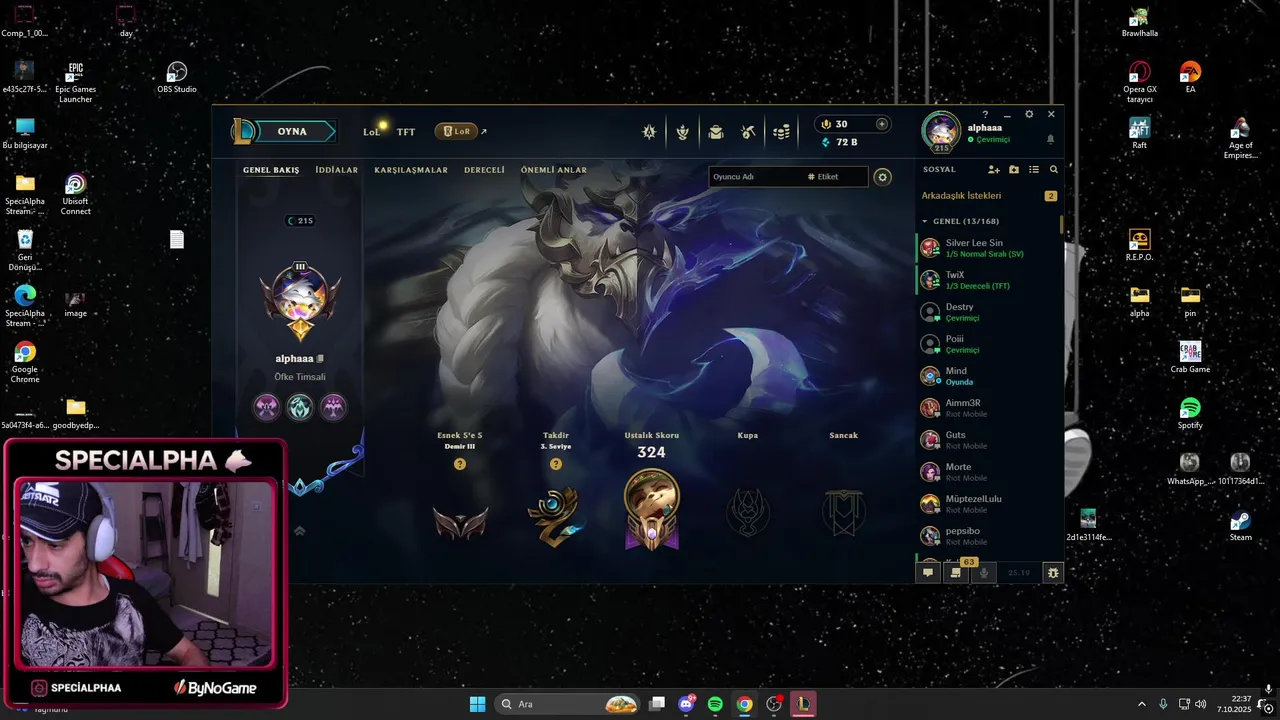Select friend Destry
This screenshot has height=720, width=1280.
click(x=989, y=312)
